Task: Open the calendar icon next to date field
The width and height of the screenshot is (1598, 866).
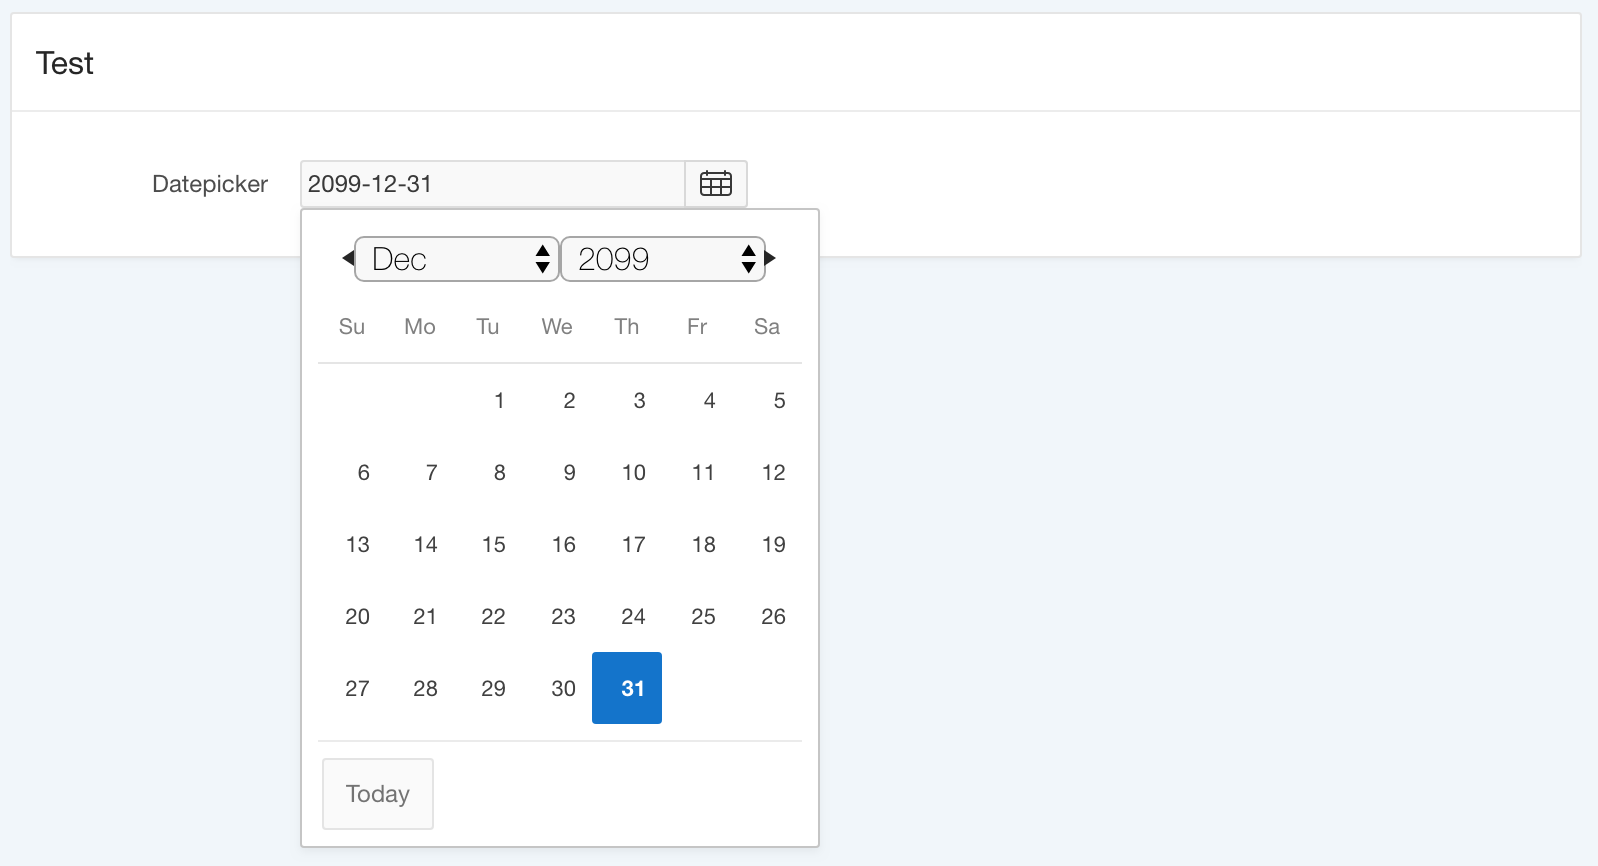Action: click(716, 184)
